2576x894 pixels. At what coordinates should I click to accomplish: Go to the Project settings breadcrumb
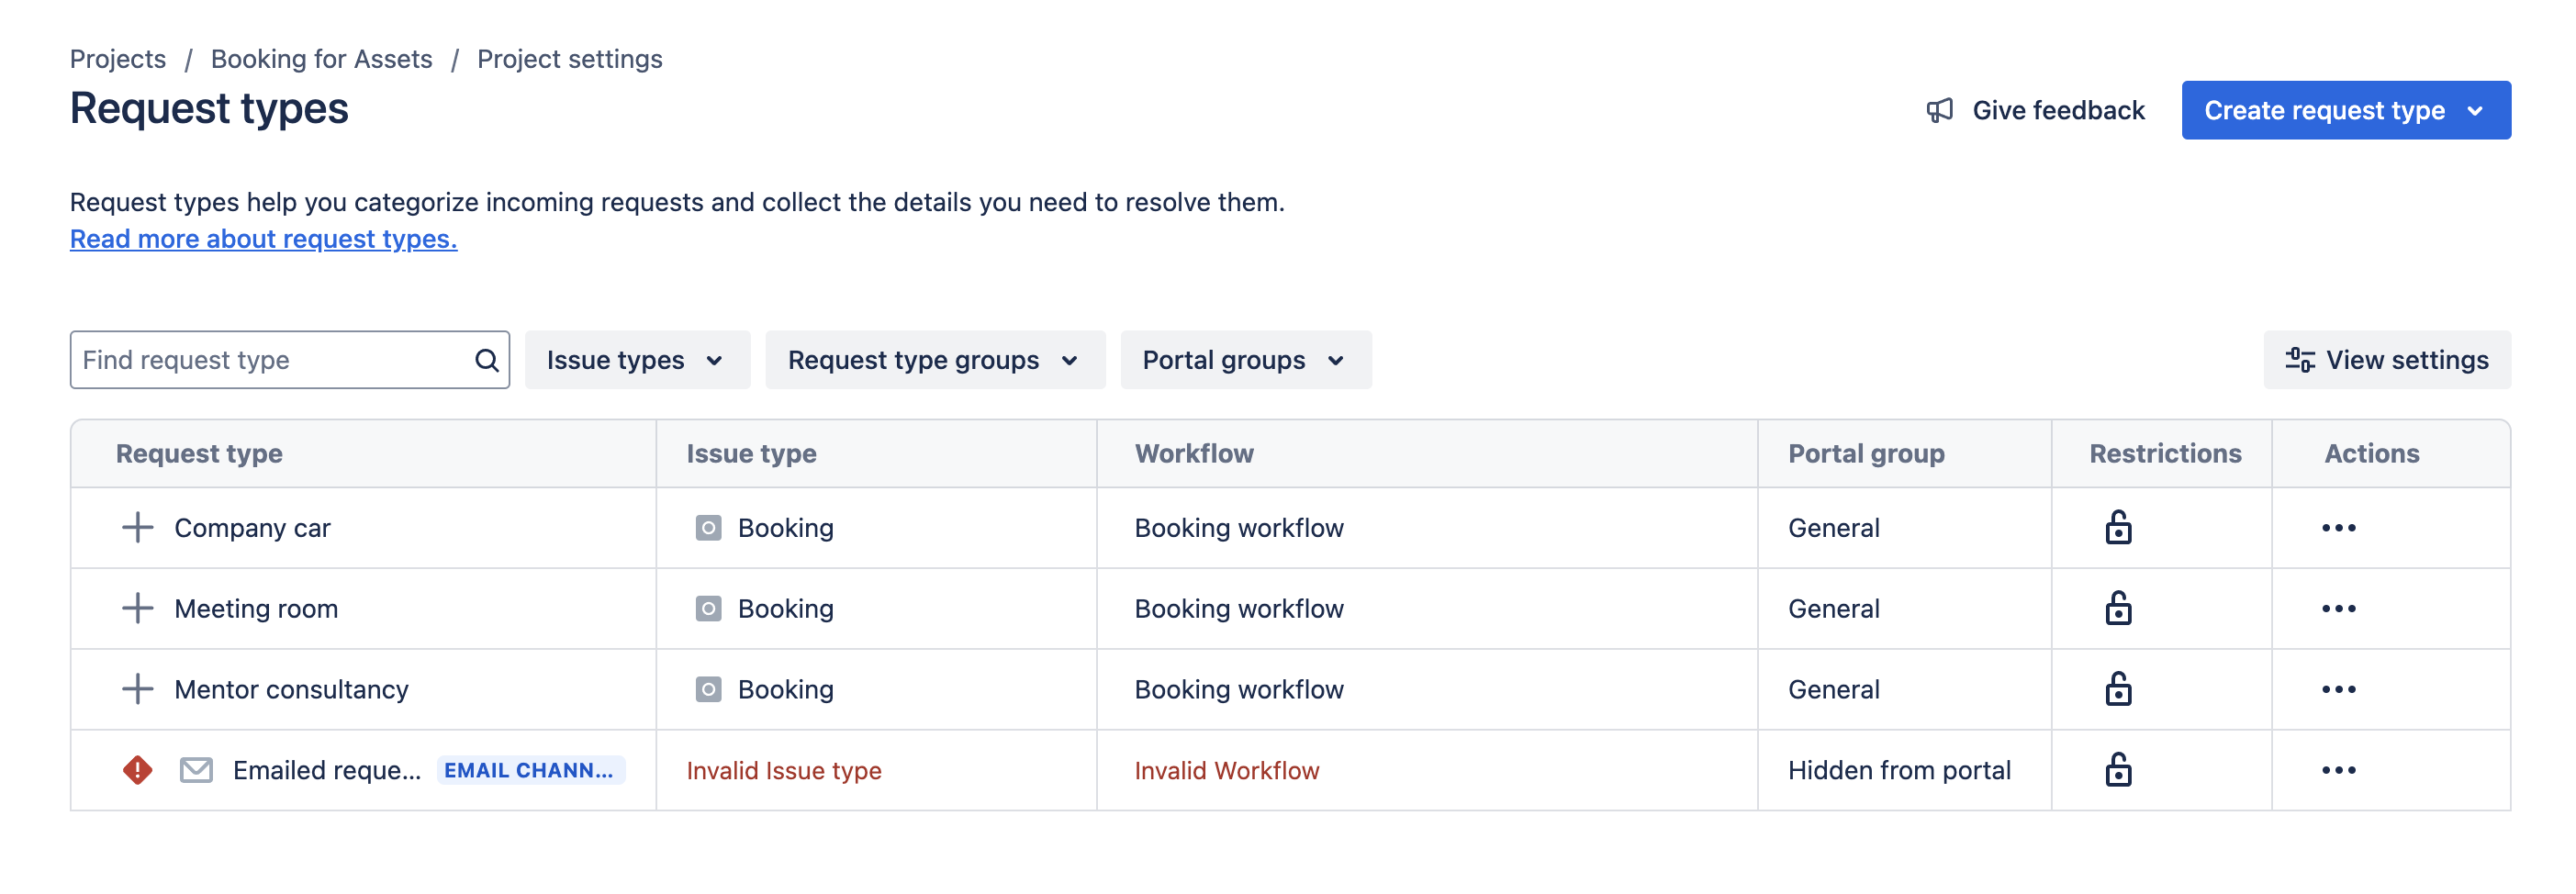(569, 59)
